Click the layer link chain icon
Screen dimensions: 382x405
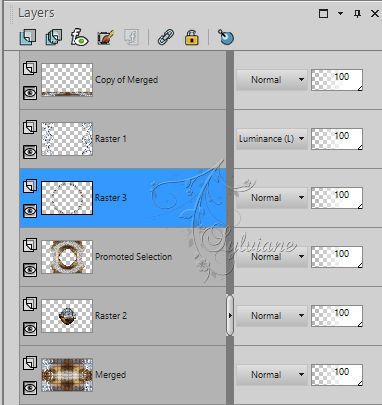pyautogui.click(x=166, y=37)
